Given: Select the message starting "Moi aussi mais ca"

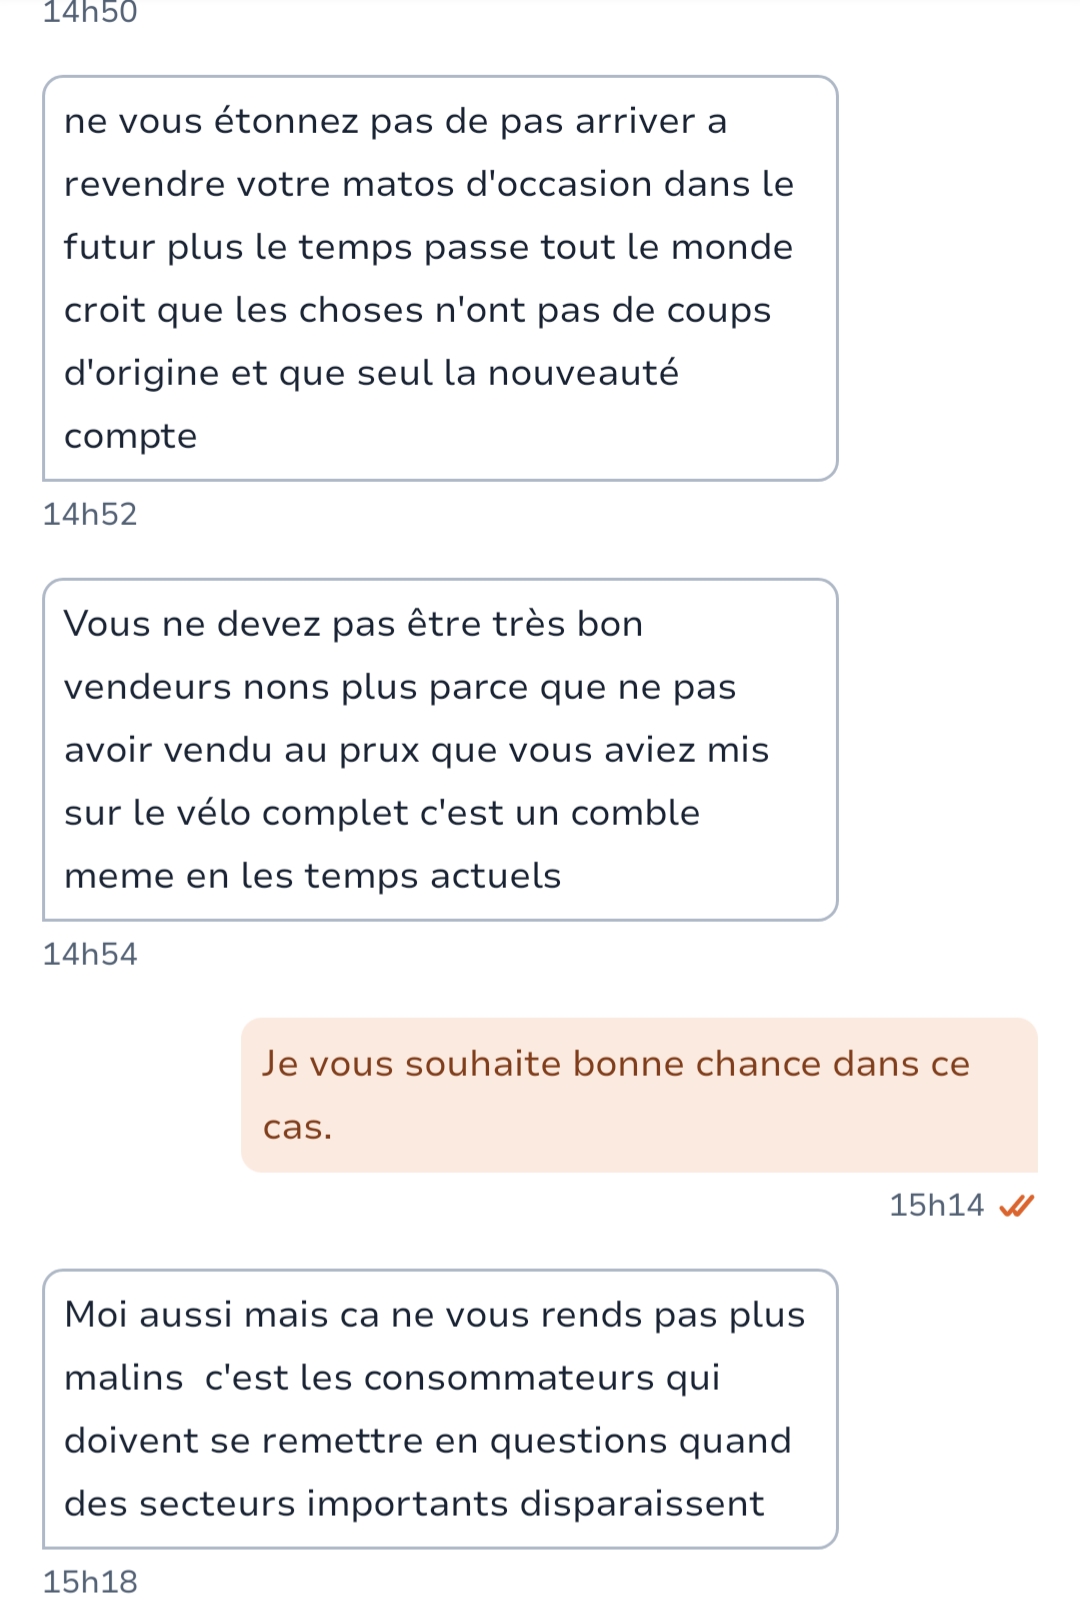Looking at the screenshot, I should (x=440, y=1409).
